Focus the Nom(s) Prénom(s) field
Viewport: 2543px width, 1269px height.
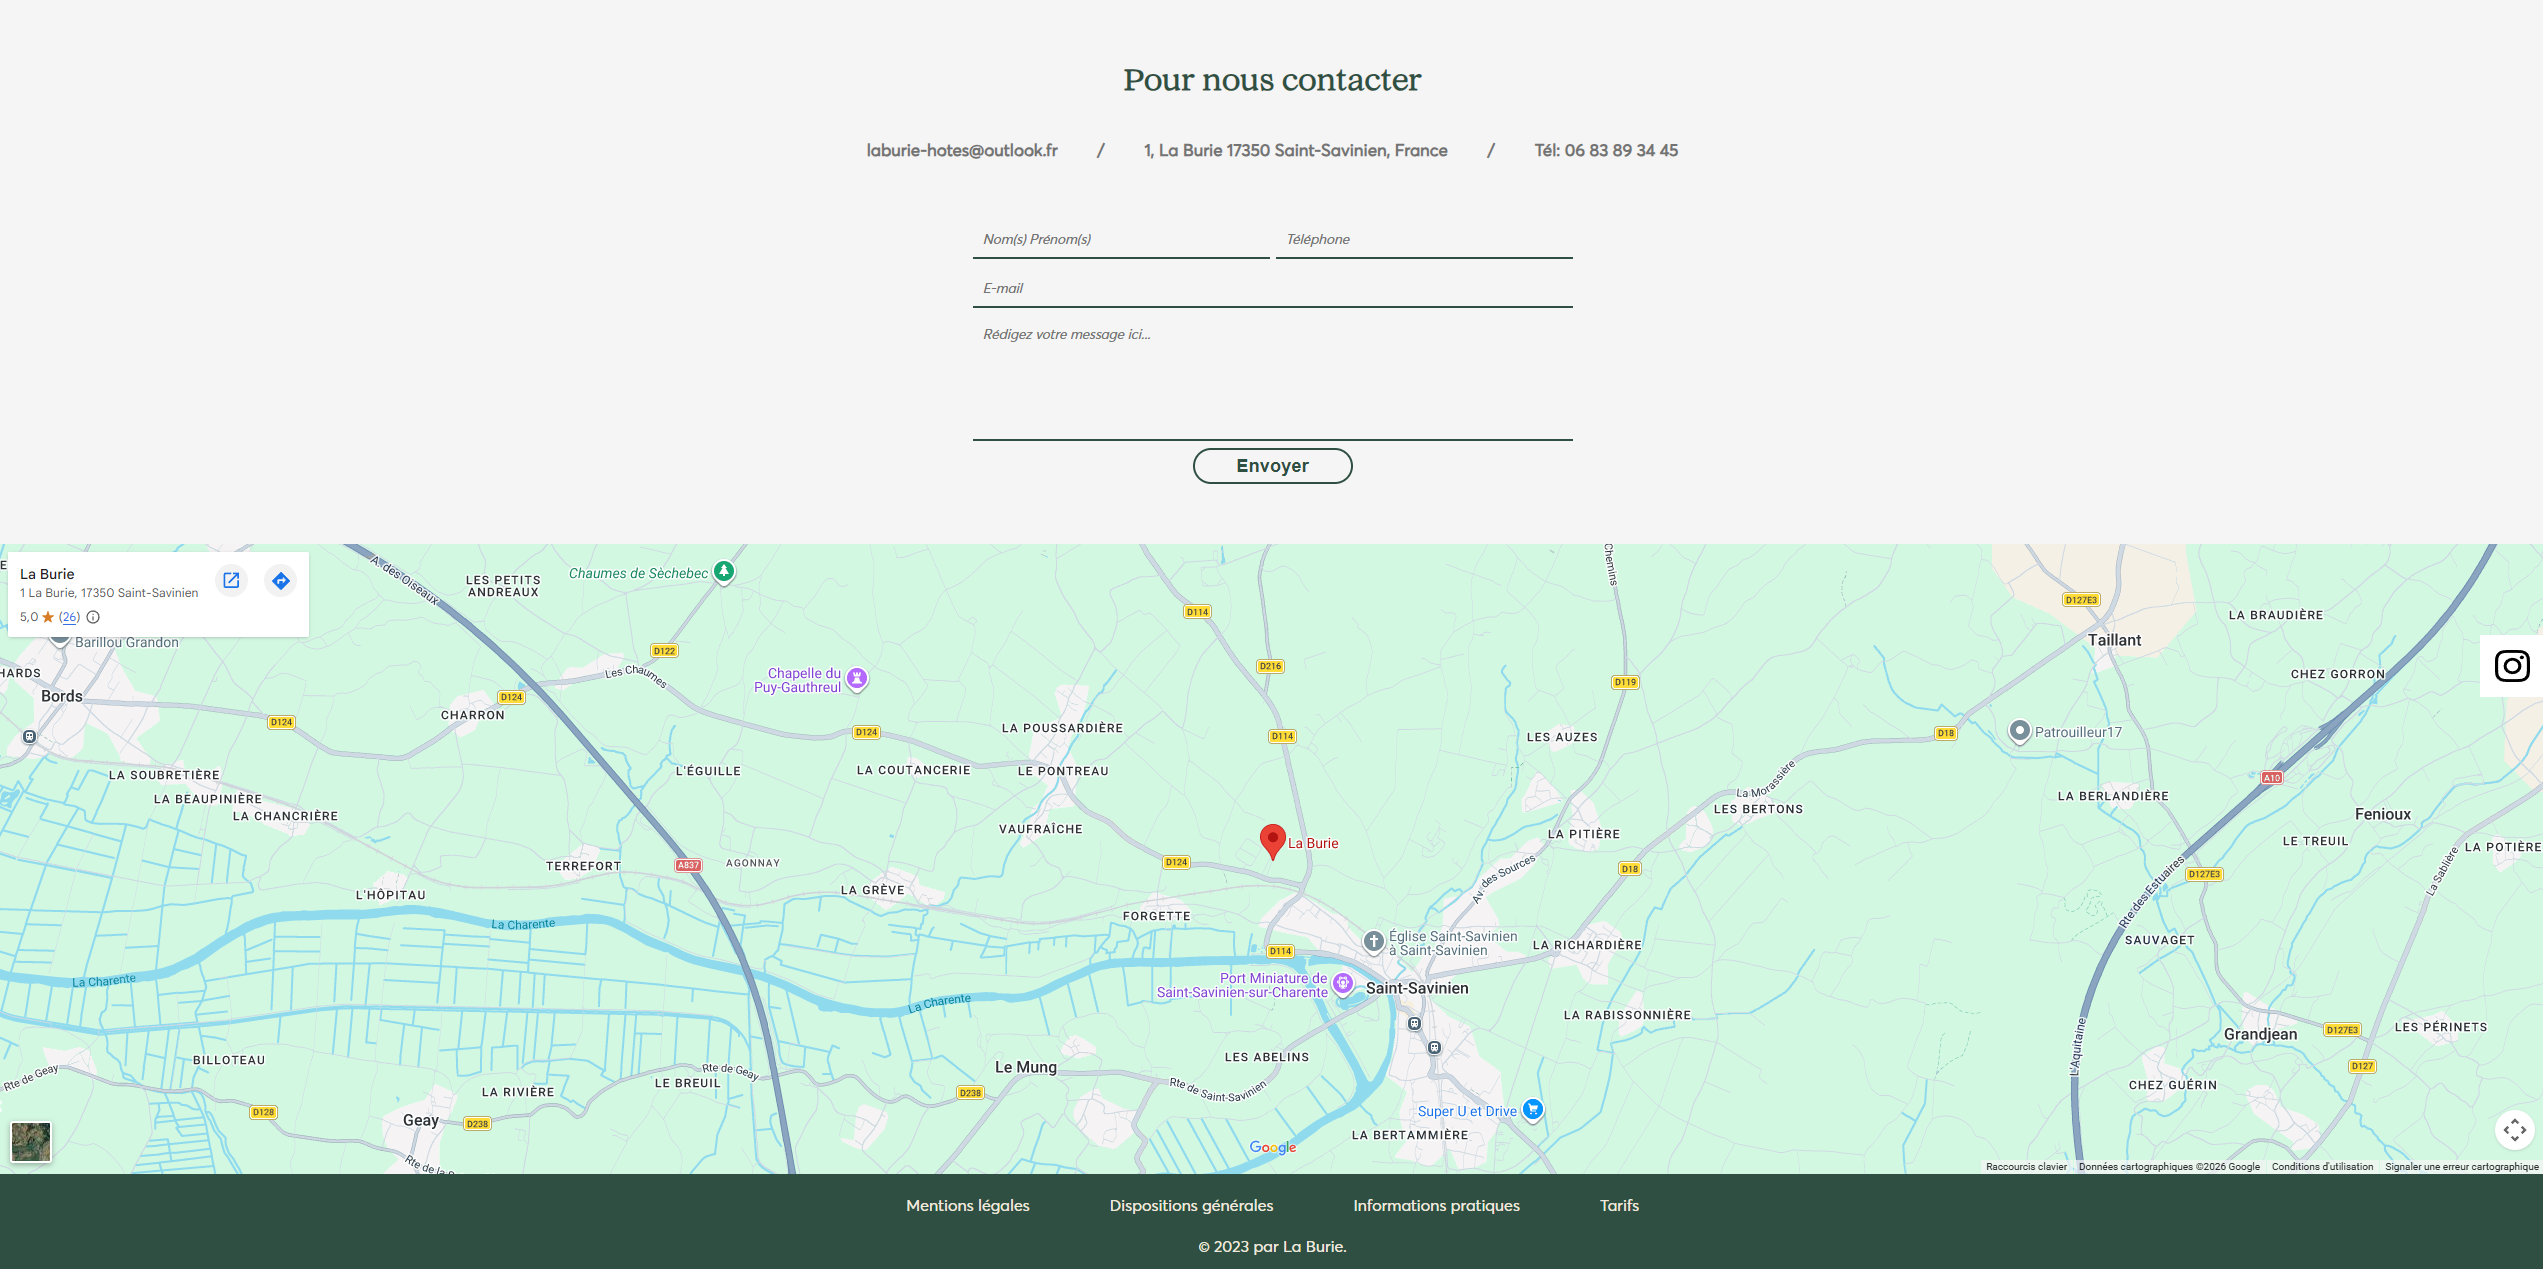1121,239
